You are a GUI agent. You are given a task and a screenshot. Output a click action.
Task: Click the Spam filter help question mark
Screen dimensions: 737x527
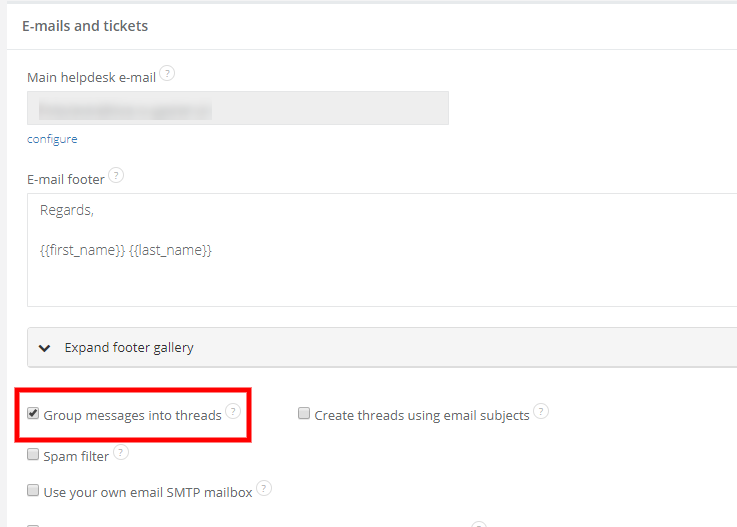121,452
